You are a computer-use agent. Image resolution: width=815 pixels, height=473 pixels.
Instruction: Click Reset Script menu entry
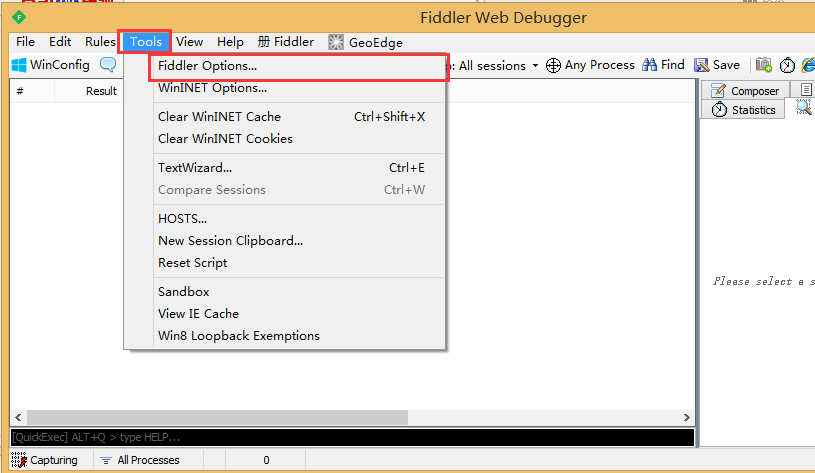pyautogui.click(x=299, y=262)
